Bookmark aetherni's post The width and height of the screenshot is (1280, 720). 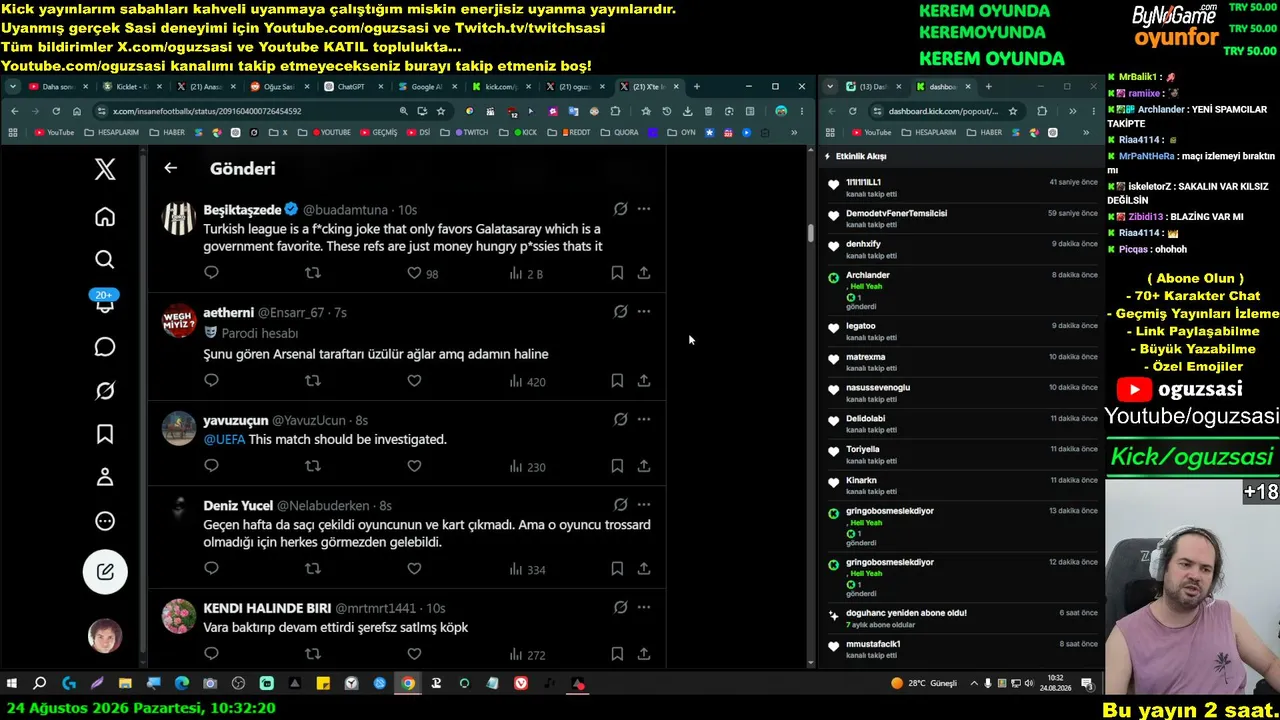617,380
